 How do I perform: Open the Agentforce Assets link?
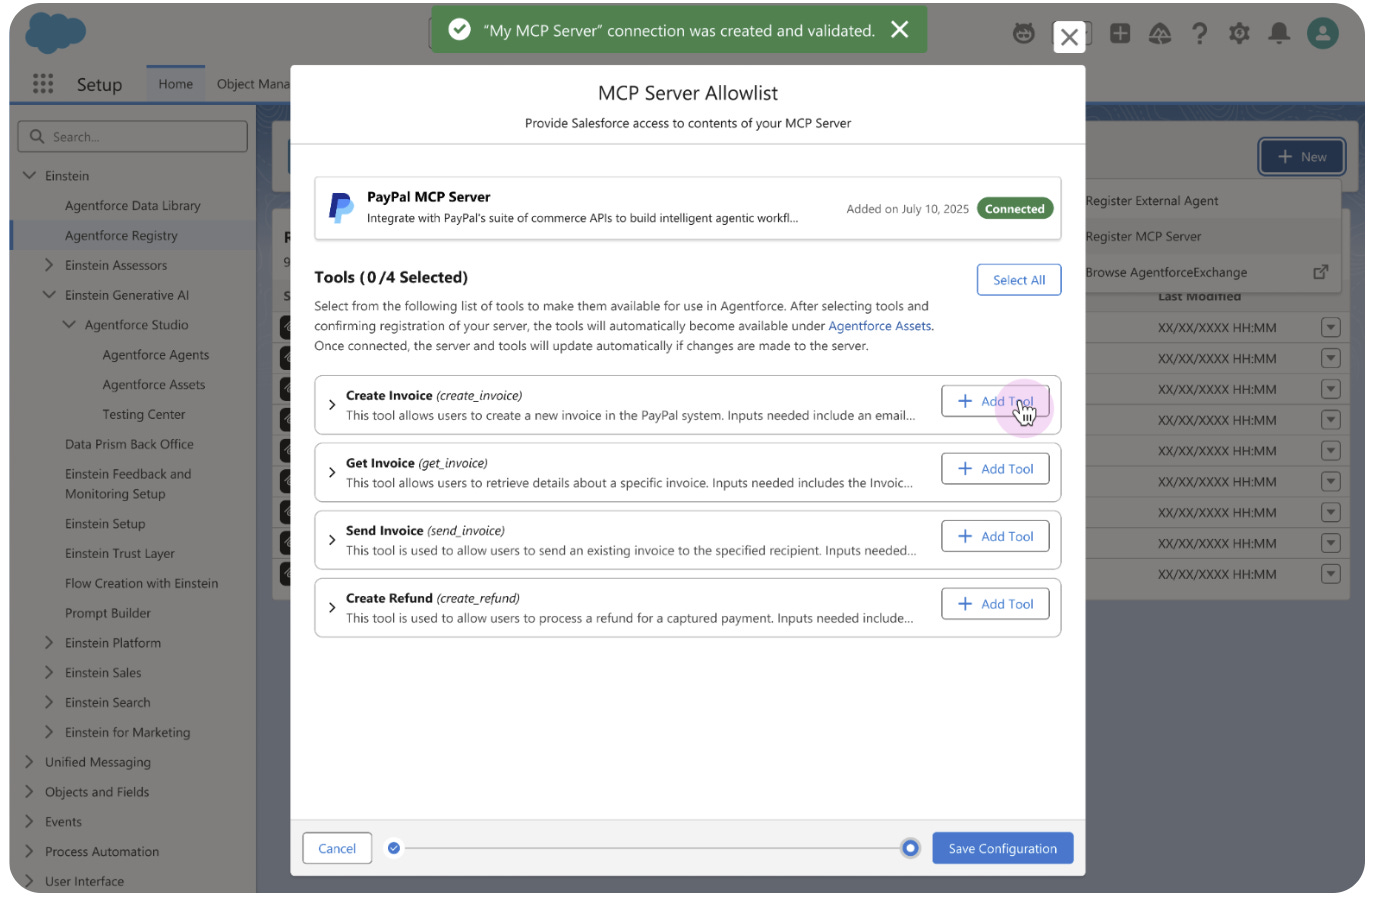pyautogui.click(x=880, y=326)
